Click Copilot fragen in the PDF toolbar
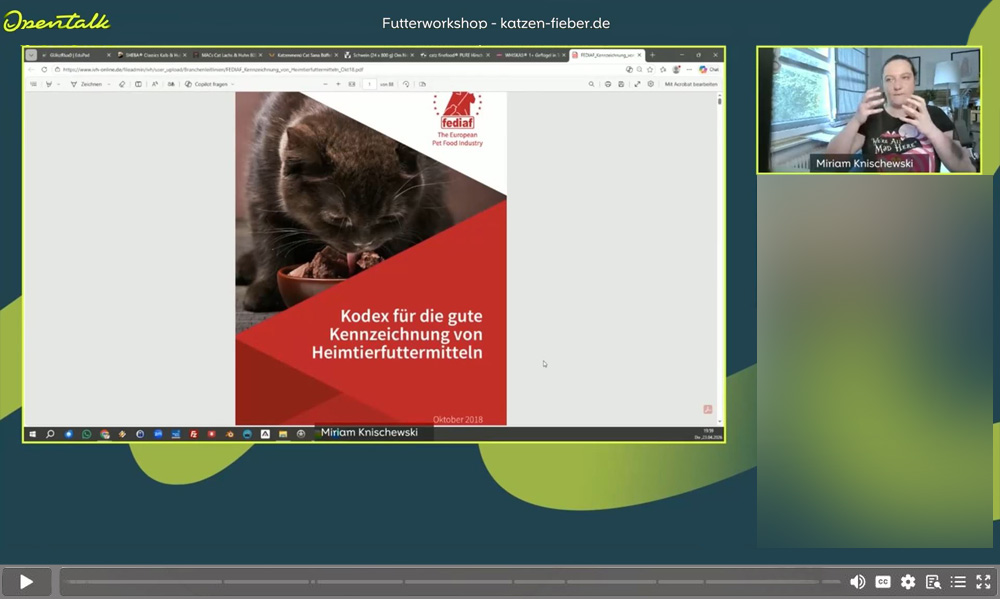Viewport: 1000px width, 599px height. tap(206, 84)
